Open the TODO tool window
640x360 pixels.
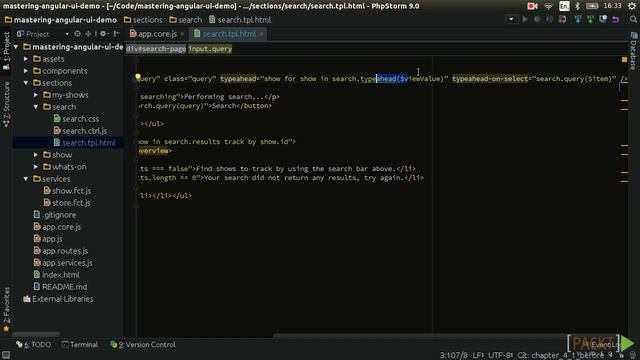pyautogui.click(x=33, y=344)
